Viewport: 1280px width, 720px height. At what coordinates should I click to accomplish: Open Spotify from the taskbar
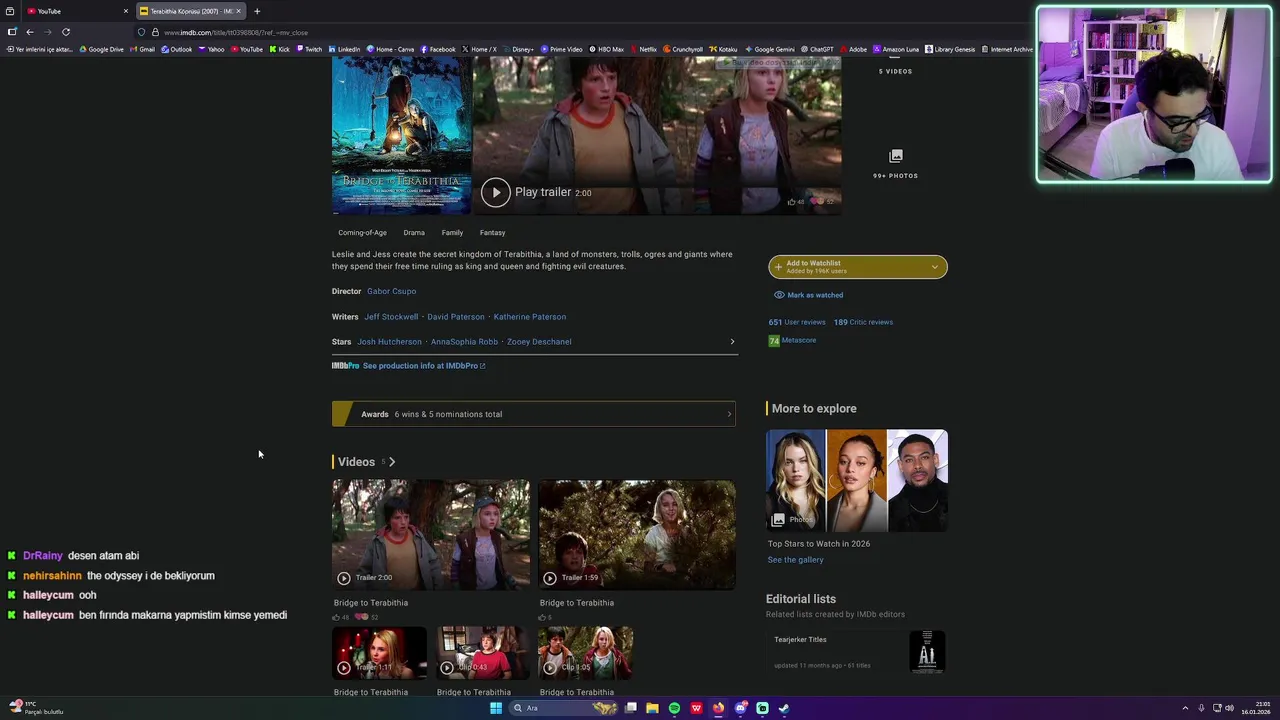[674, 708]
